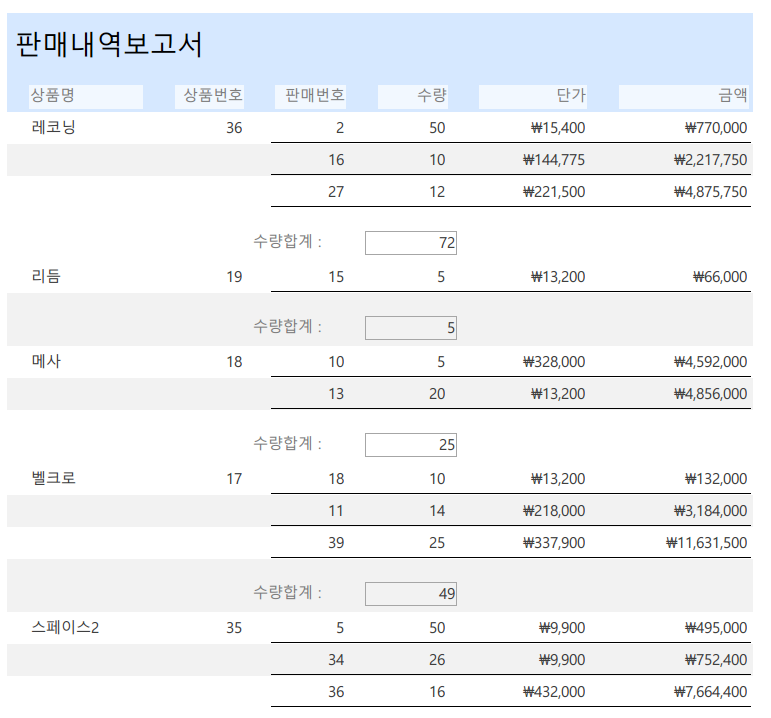
Task: Click the 수량 column header
Action: click(x=413, y=96)
